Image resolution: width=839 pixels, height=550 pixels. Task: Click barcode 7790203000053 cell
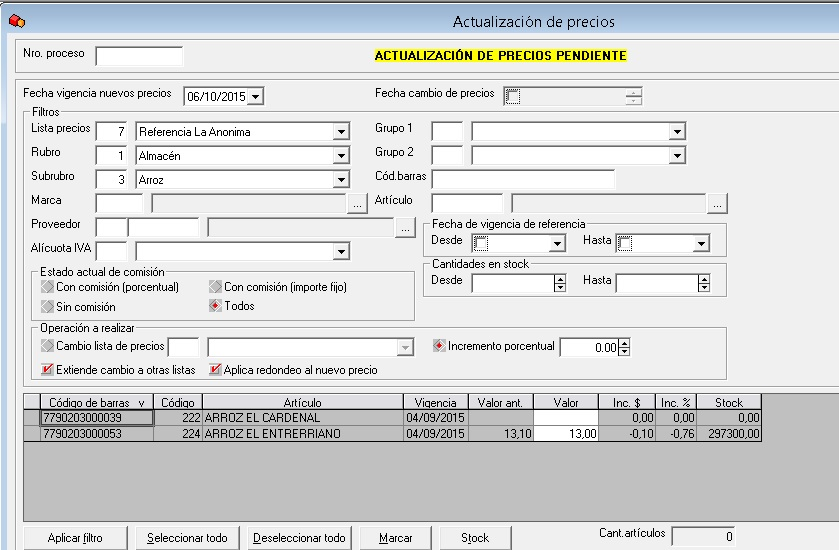coord(97,433)
